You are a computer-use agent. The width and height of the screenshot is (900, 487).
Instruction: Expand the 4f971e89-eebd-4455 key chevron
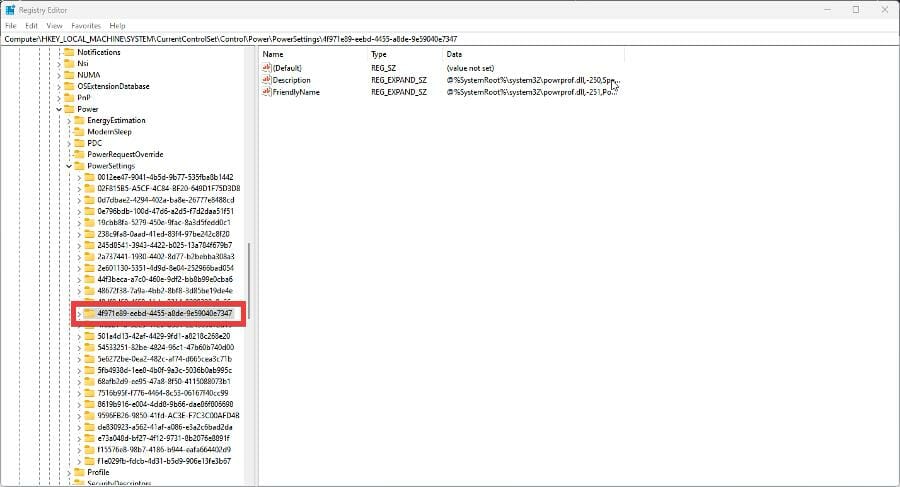tap(79, 314)
